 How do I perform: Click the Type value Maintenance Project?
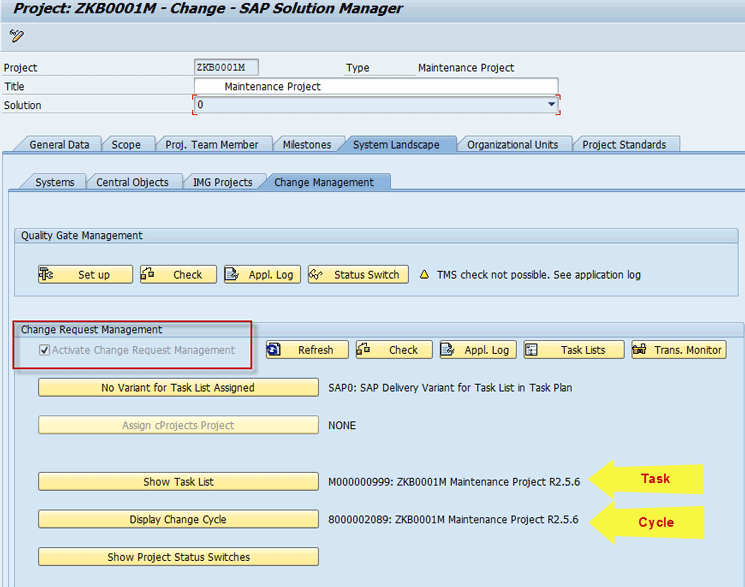point(466,67)
